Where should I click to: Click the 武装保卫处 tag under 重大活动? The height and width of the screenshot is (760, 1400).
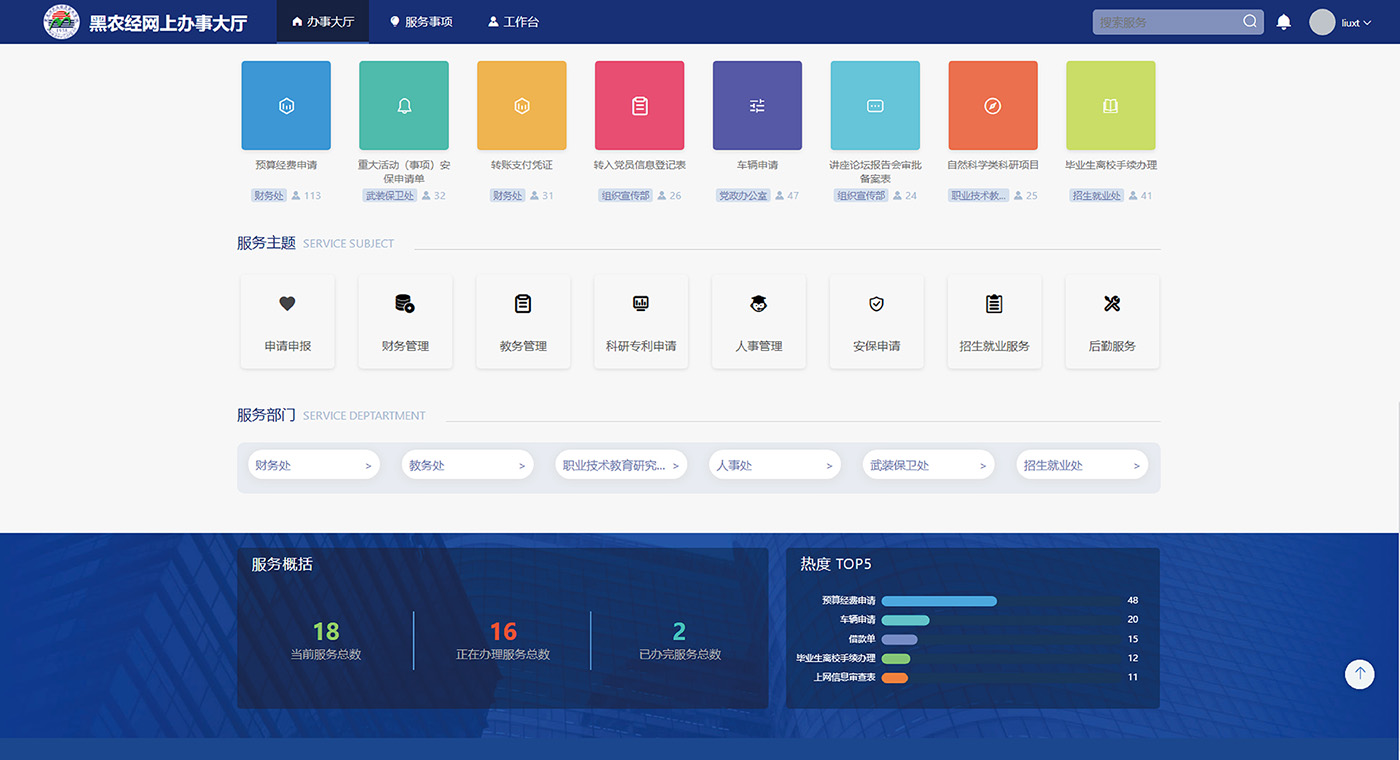pos(389,196)
